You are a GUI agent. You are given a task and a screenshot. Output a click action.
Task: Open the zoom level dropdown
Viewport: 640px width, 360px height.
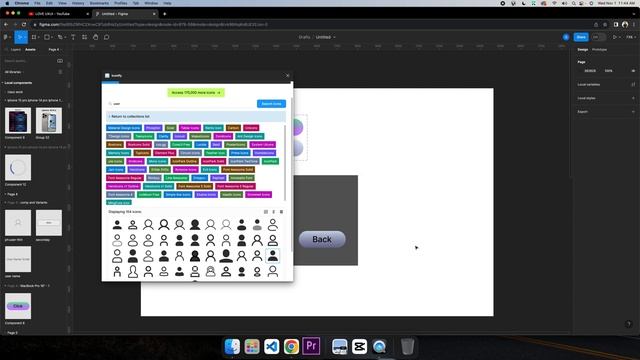[x=630, y=37]
